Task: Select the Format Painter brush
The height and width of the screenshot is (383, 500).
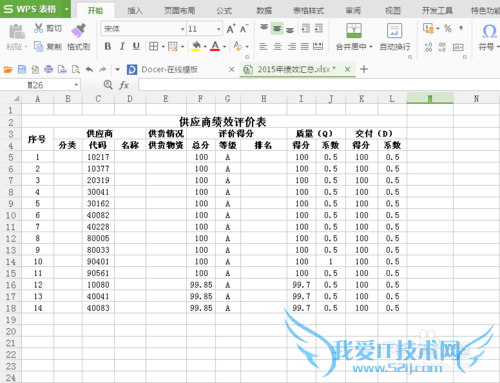Action: (78, 30)
